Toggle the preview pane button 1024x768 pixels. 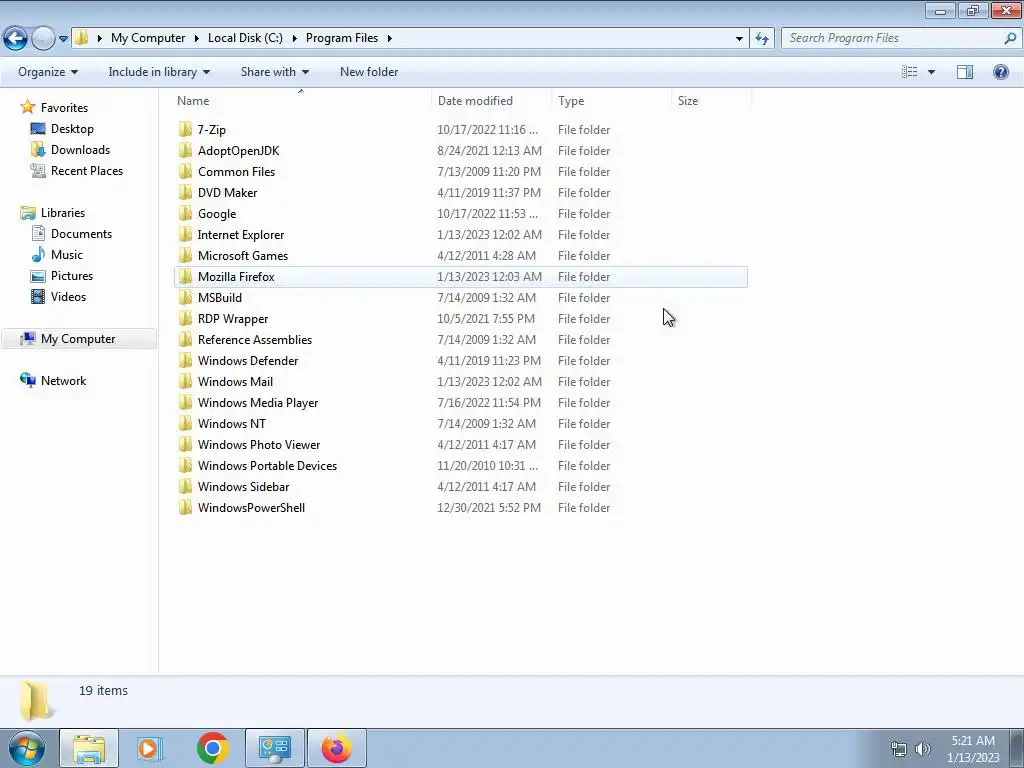[x=965, y=72]
